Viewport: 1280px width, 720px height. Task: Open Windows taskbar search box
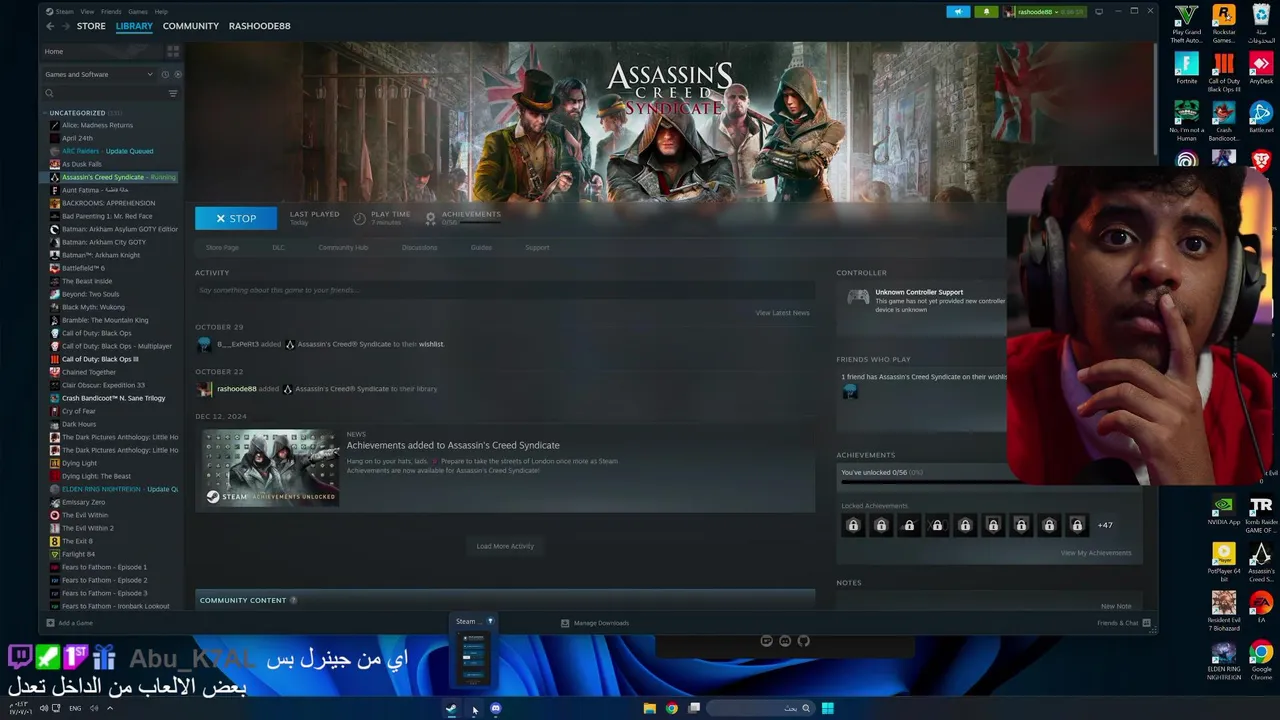759,708
